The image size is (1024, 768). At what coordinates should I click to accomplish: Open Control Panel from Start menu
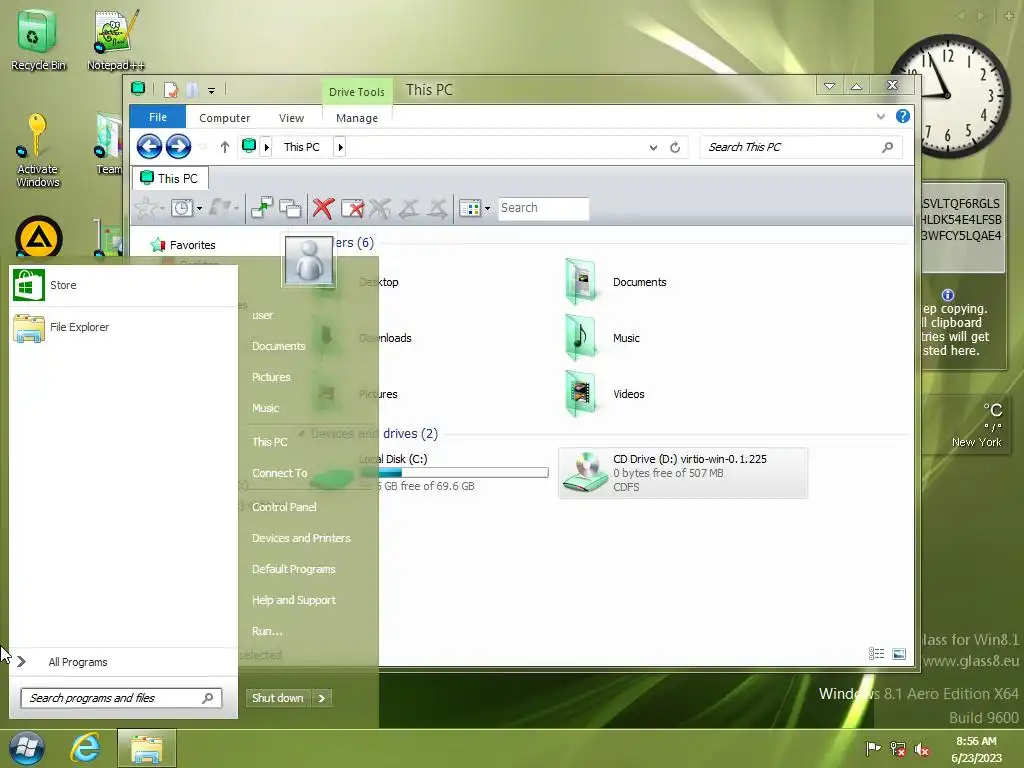[x=284, y=507]
